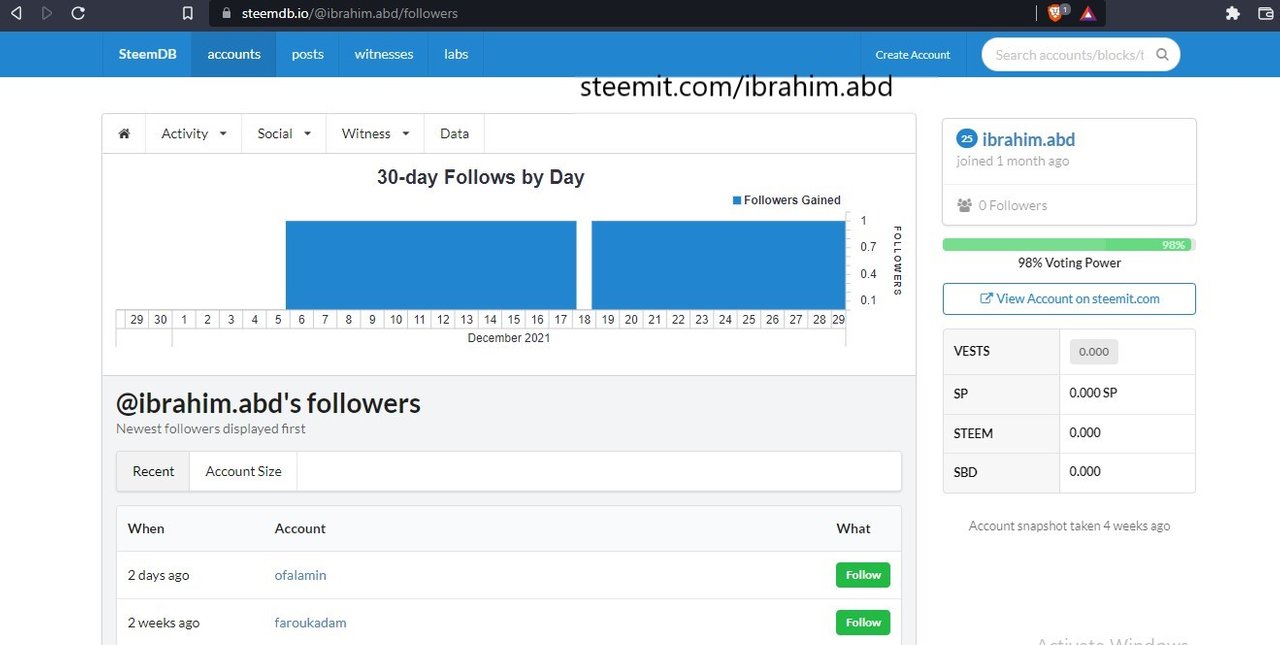Click the When column header
Screen dimensions: 1280x645
[146, 528]
